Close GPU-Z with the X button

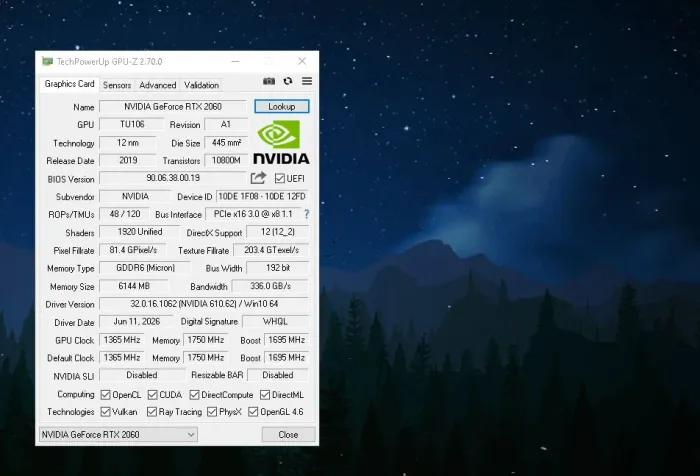302,61
